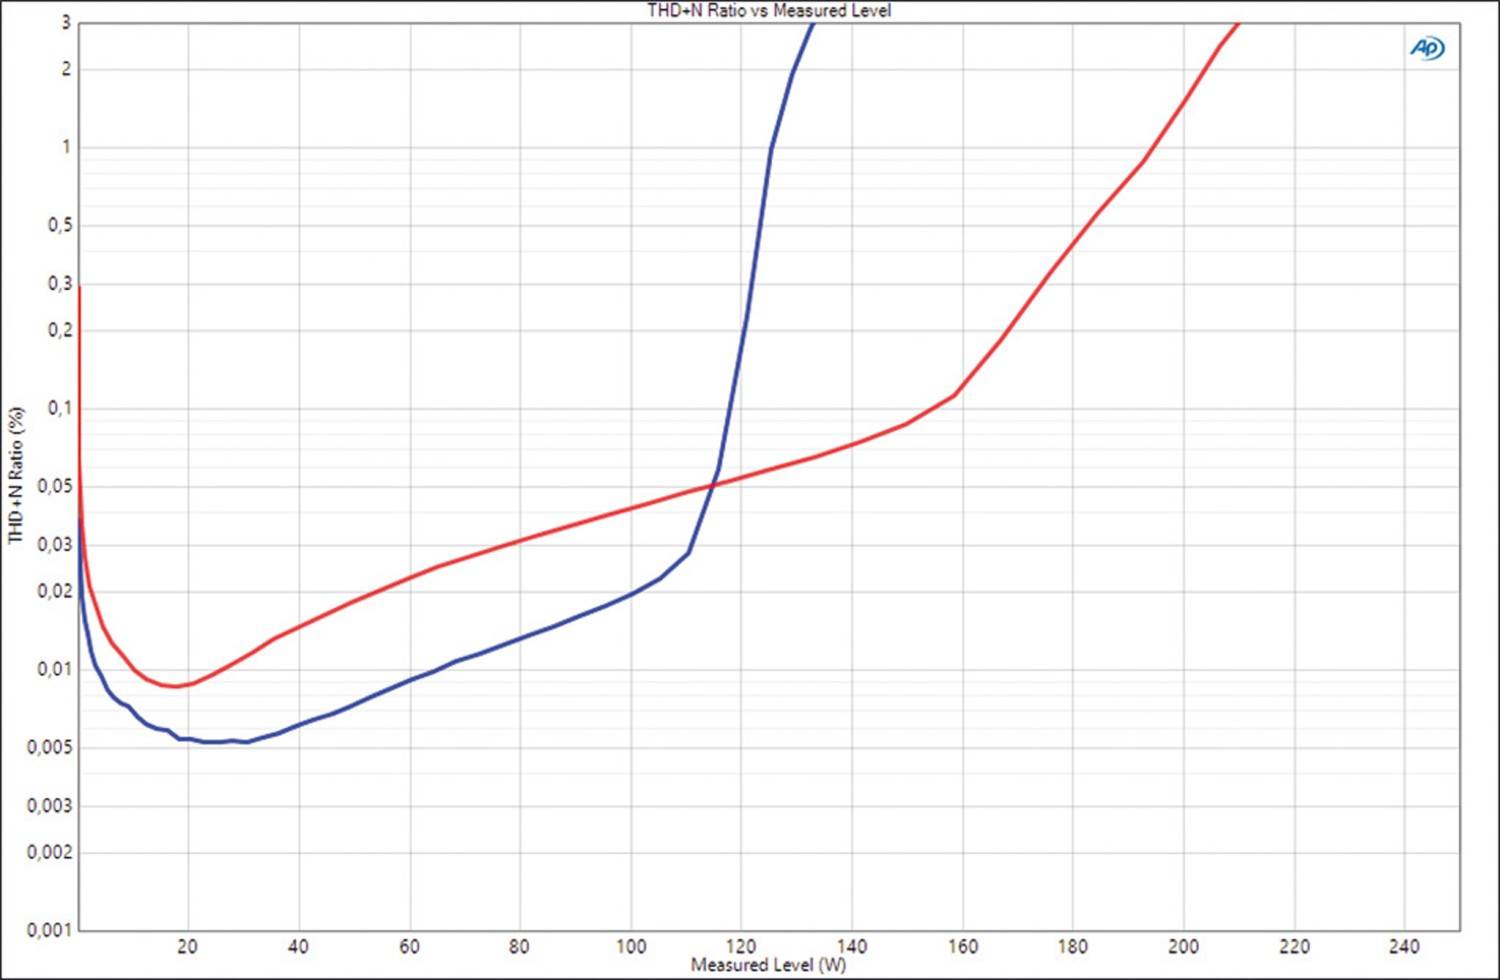Viewport: 1500px width, 980px height.
Task: Click the x-axis label 80
Action: pos(519,946)
